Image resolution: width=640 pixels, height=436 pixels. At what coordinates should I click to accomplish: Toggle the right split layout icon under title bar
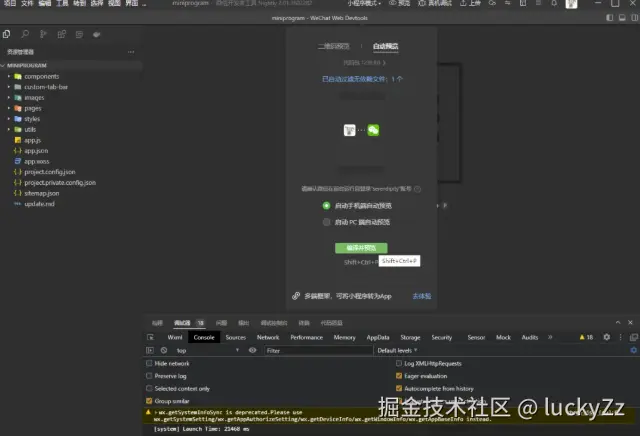pos(635,18)
